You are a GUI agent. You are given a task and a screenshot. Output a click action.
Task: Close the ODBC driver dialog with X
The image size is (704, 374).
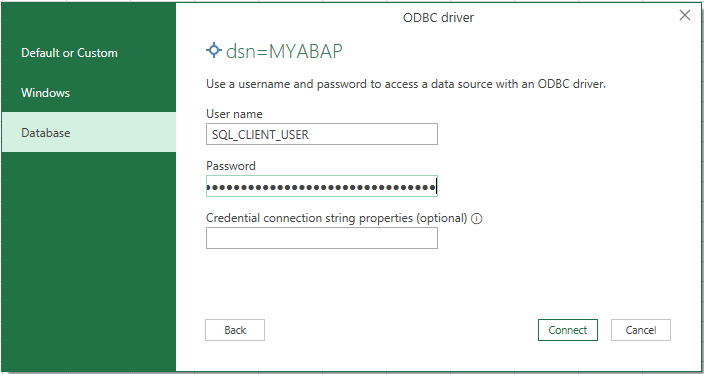[x=685, y=15]
